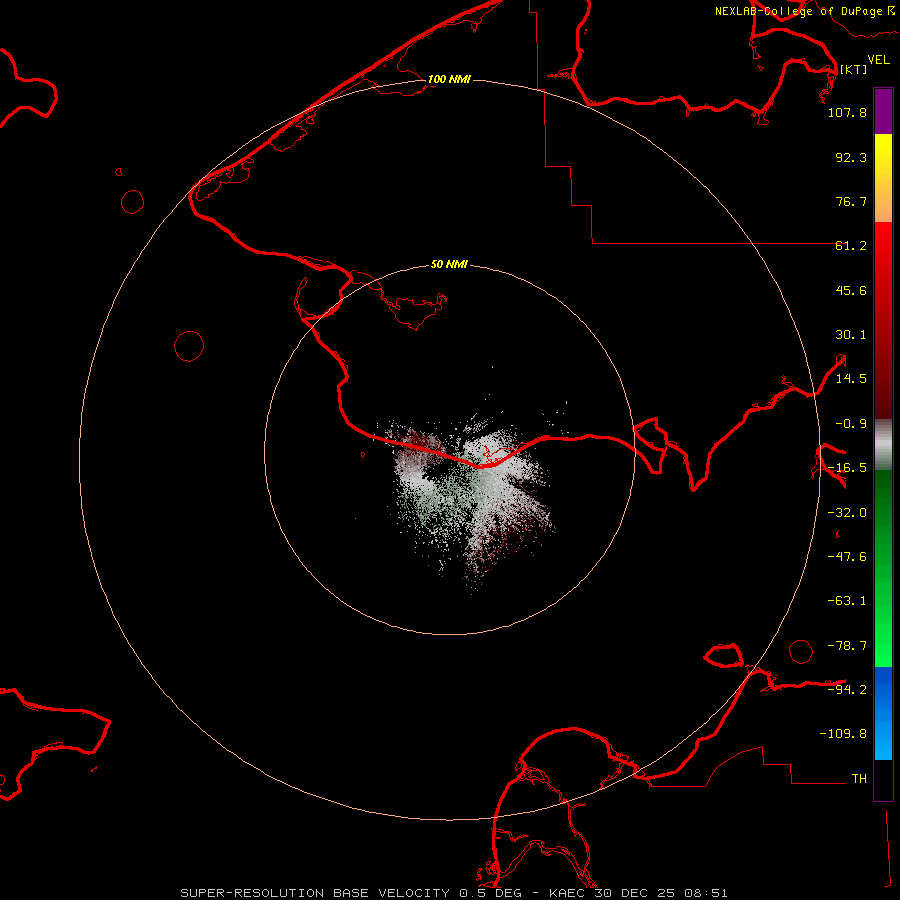Click the [KT] units label
The width and height of the screenshot is (900, 900).
coord(853,69)
